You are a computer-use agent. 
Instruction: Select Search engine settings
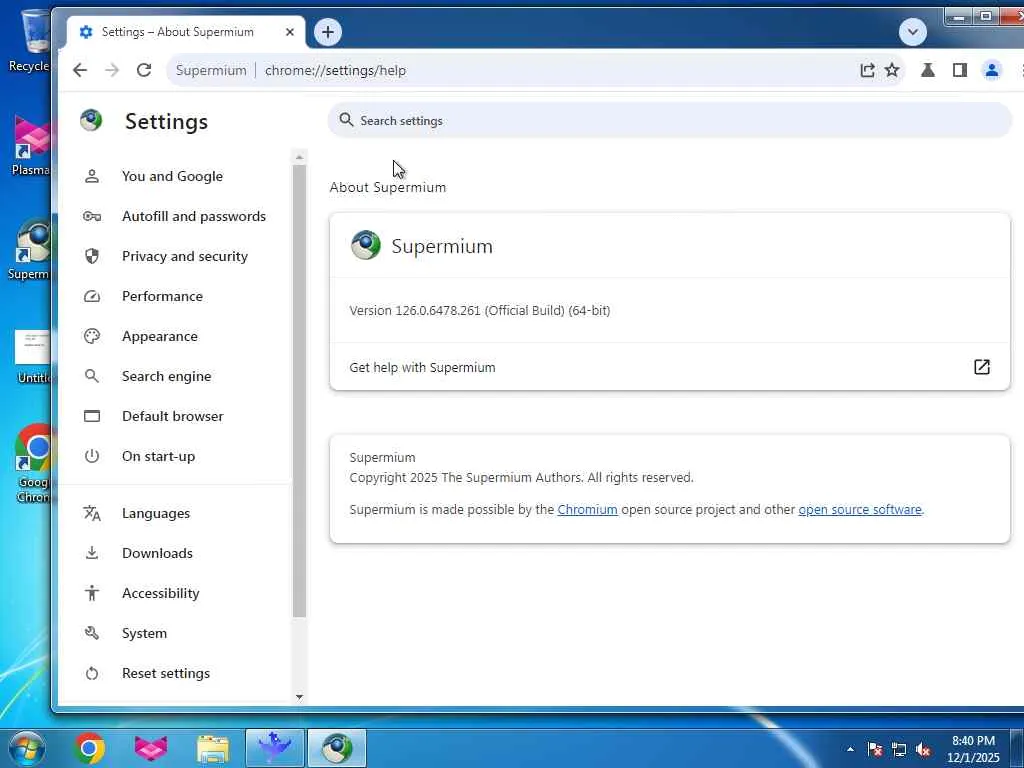click(167, 376)
